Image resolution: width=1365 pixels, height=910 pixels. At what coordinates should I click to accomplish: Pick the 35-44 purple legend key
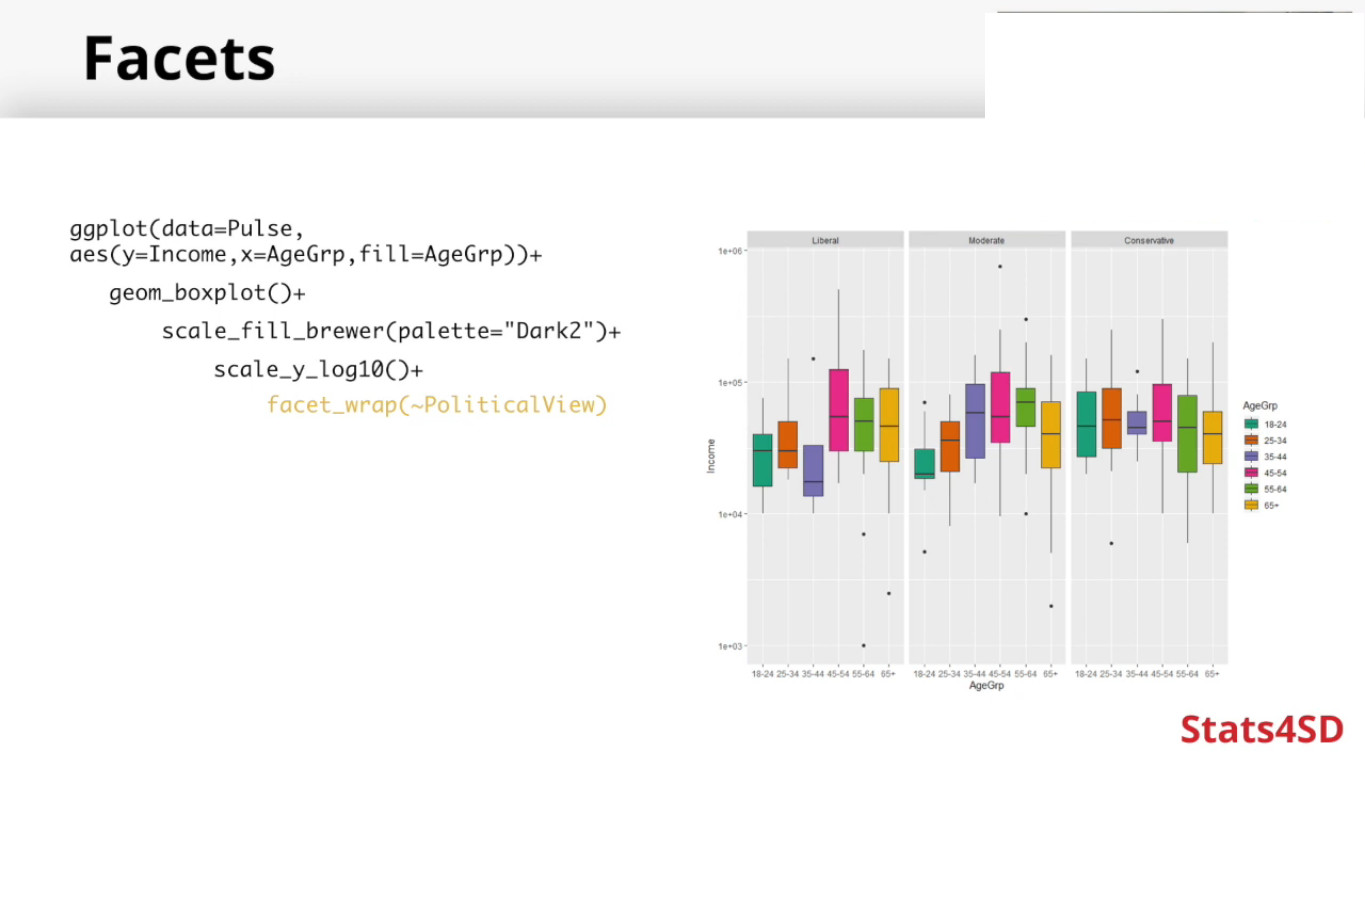pyautogui.click(x=1251, y=456)
